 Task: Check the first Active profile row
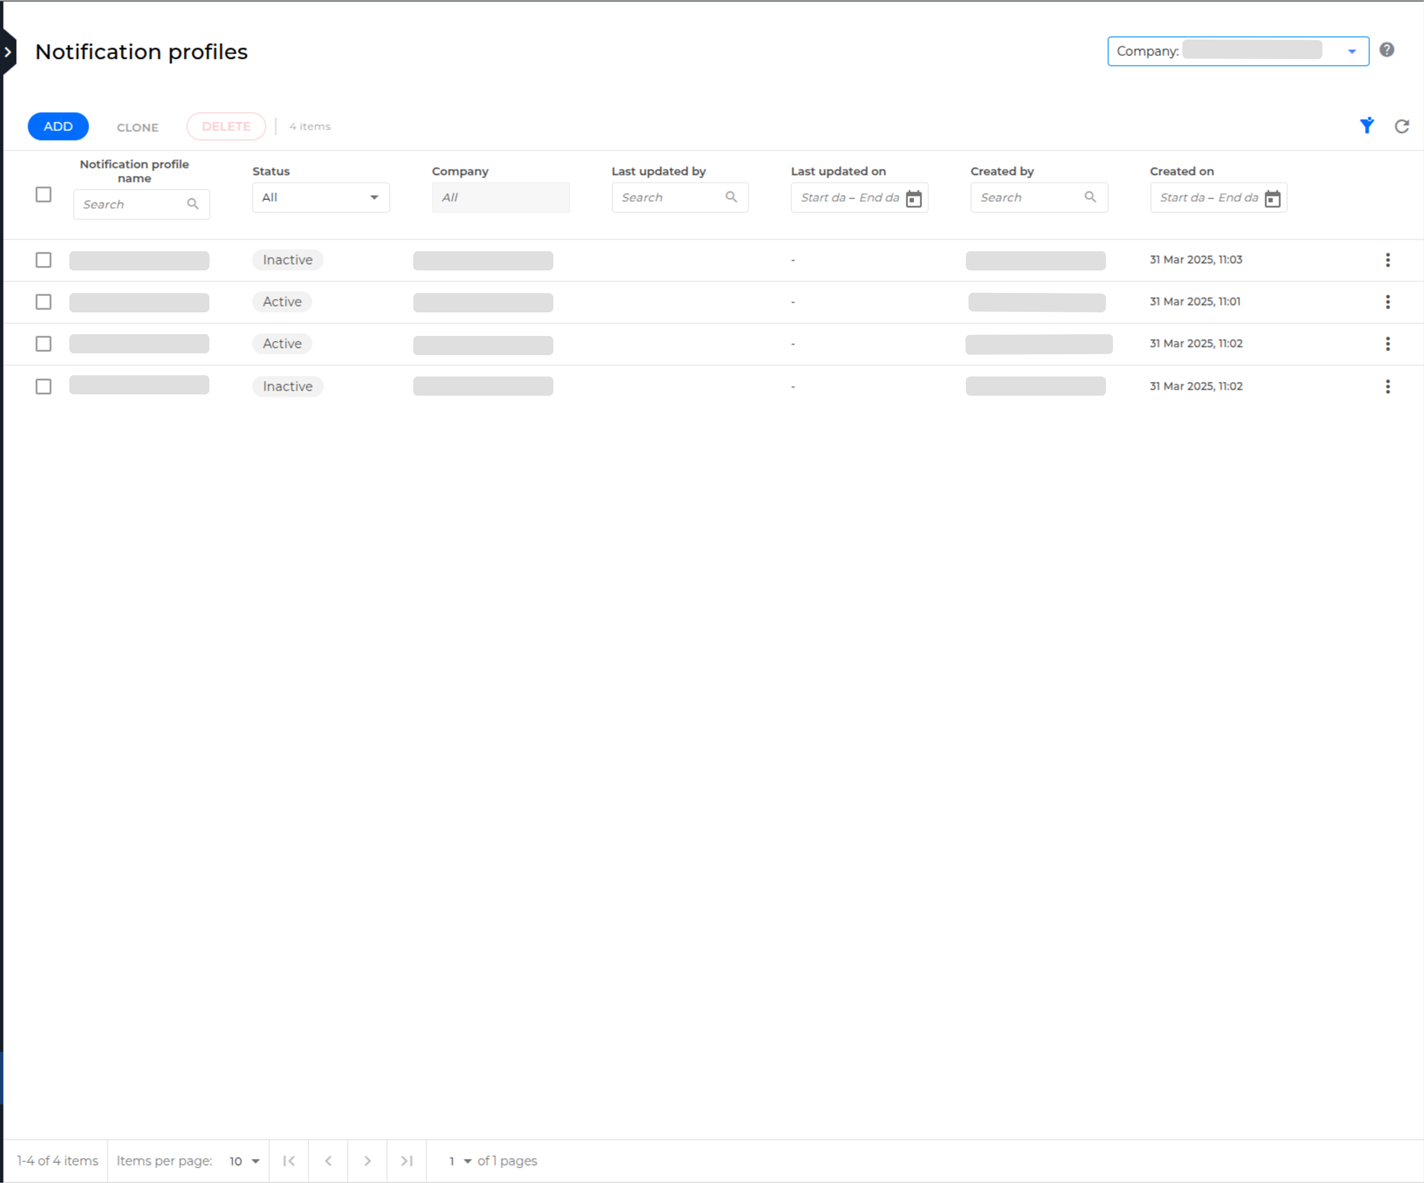click(43, 301)
